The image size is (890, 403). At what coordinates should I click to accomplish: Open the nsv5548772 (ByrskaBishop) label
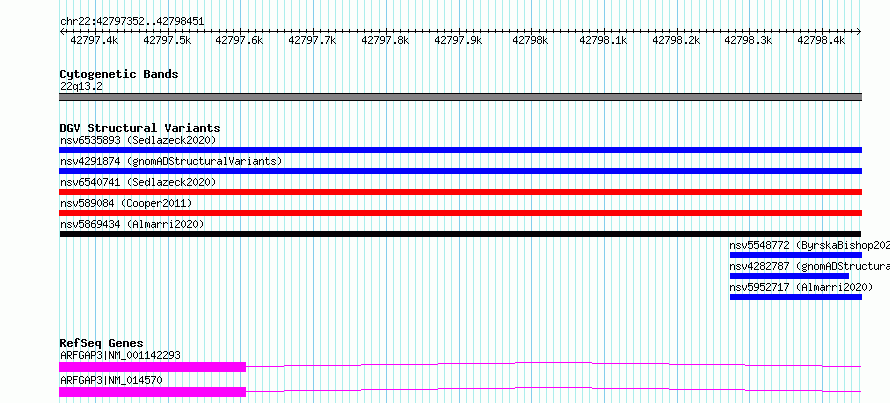tap(809, 245)
